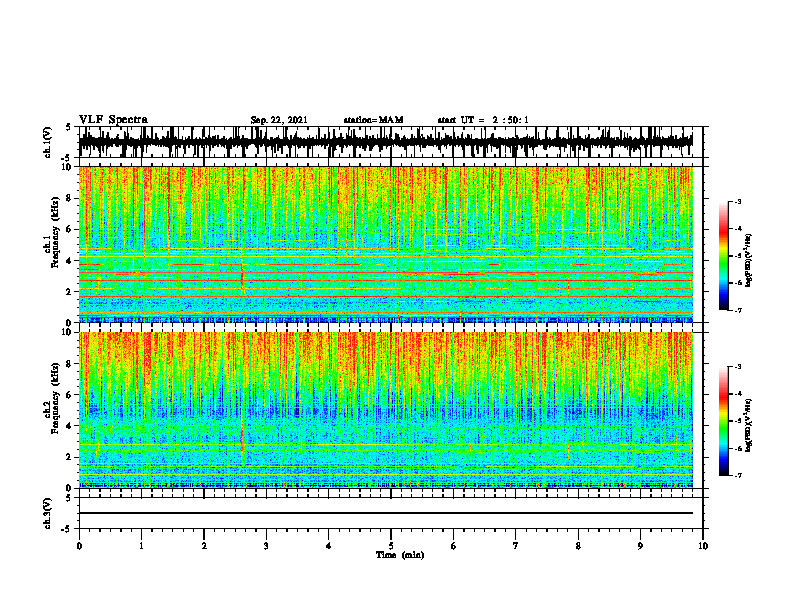The width and height of the screenshot is (792, 612).
Task: Click the -4 tick label on ch.2 colorbar
Action: pyautogui.click(x=738, y=394)
